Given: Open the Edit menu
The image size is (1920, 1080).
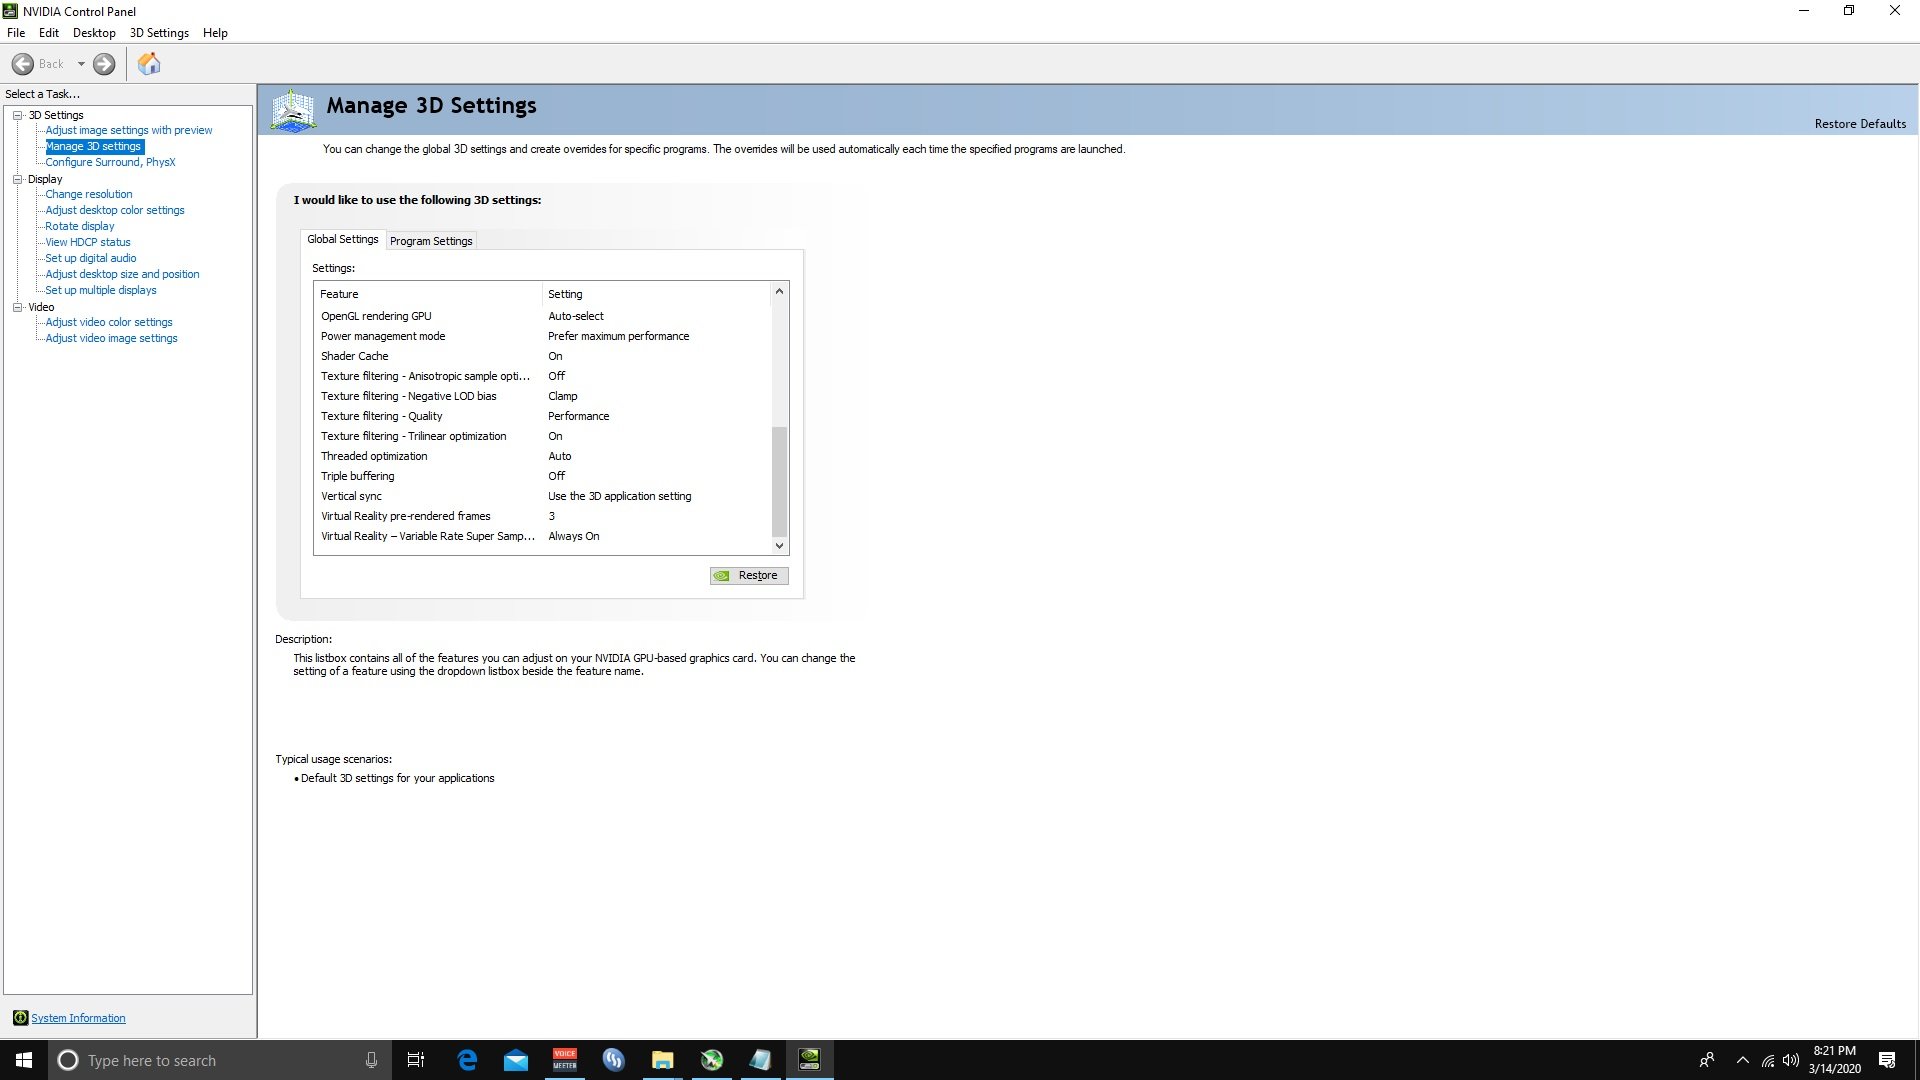Looking at the screenshot, I should click(x=49, y=33).
